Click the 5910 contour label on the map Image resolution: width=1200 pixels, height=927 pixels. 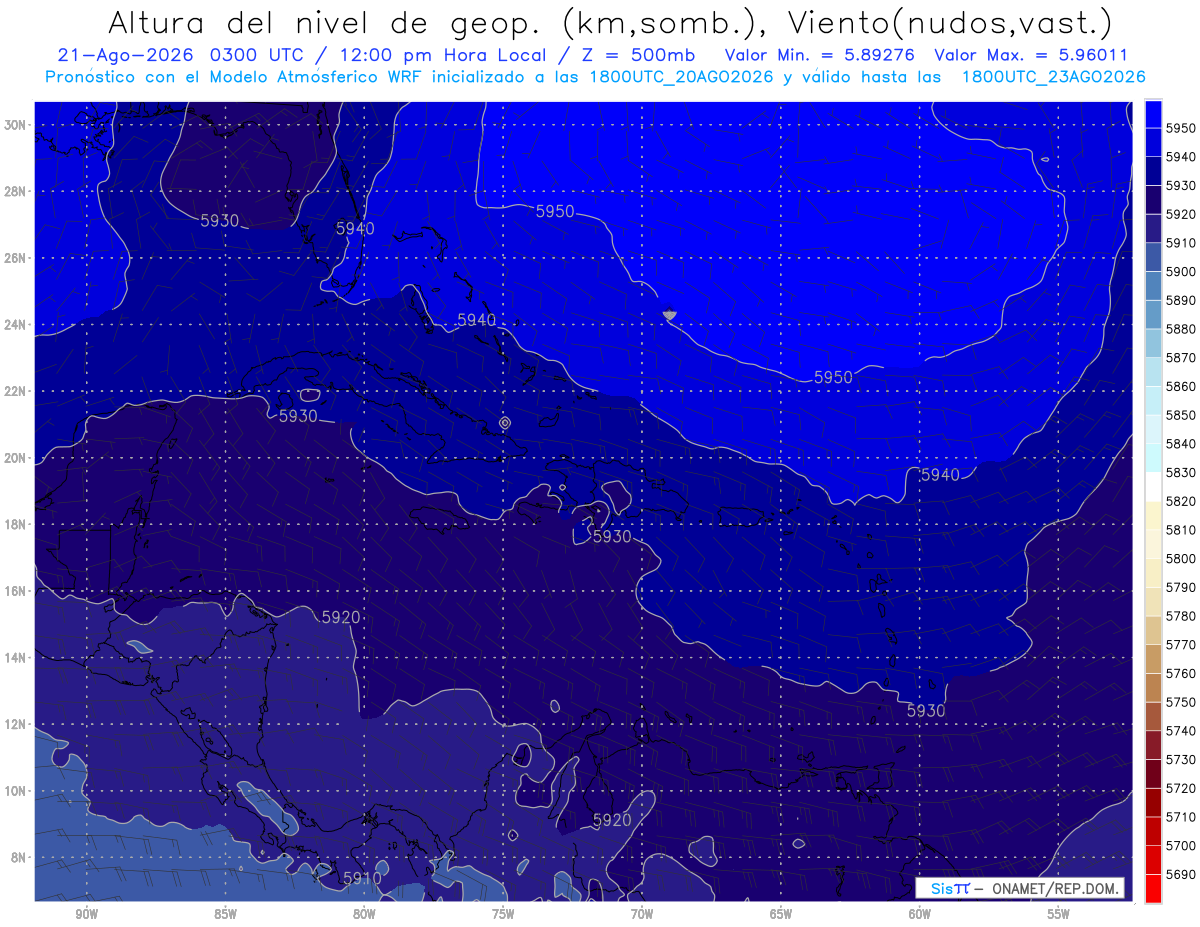[362, 878]
